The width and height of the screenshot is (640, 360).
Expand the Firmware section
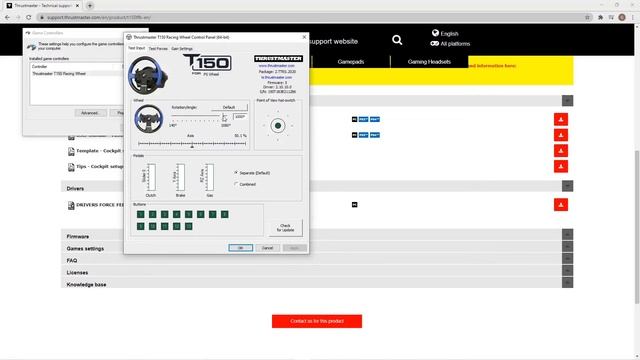click(567, 234)
